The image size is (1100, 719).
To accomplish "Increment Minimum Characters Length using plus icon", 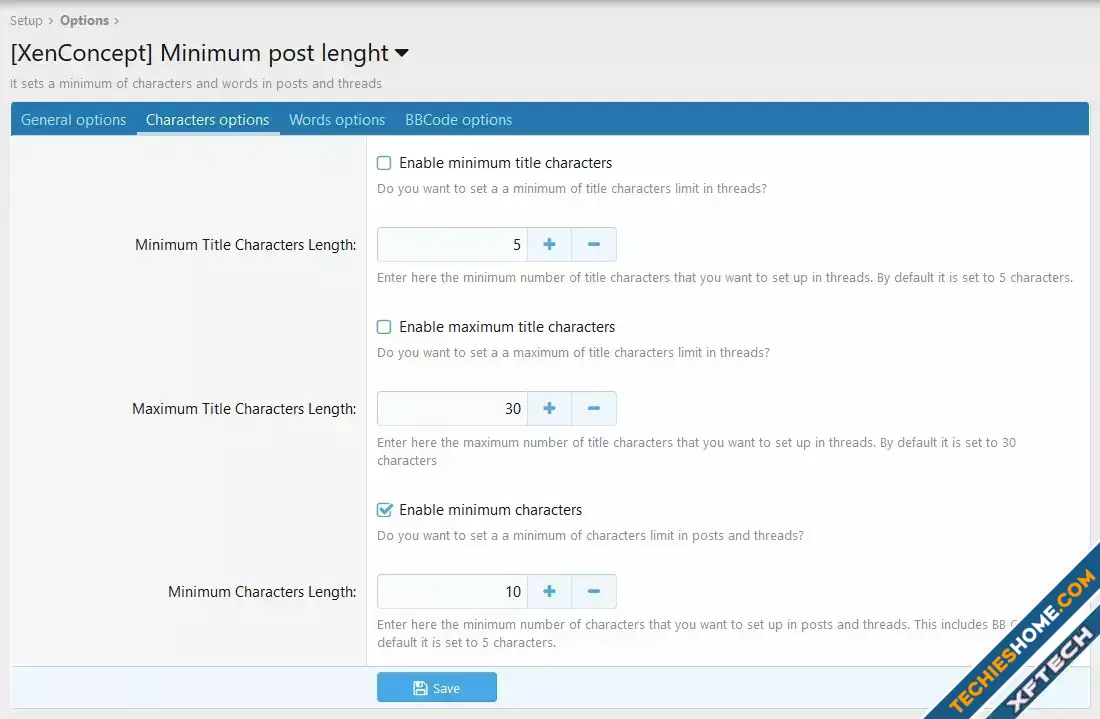I will pos(549,591).
